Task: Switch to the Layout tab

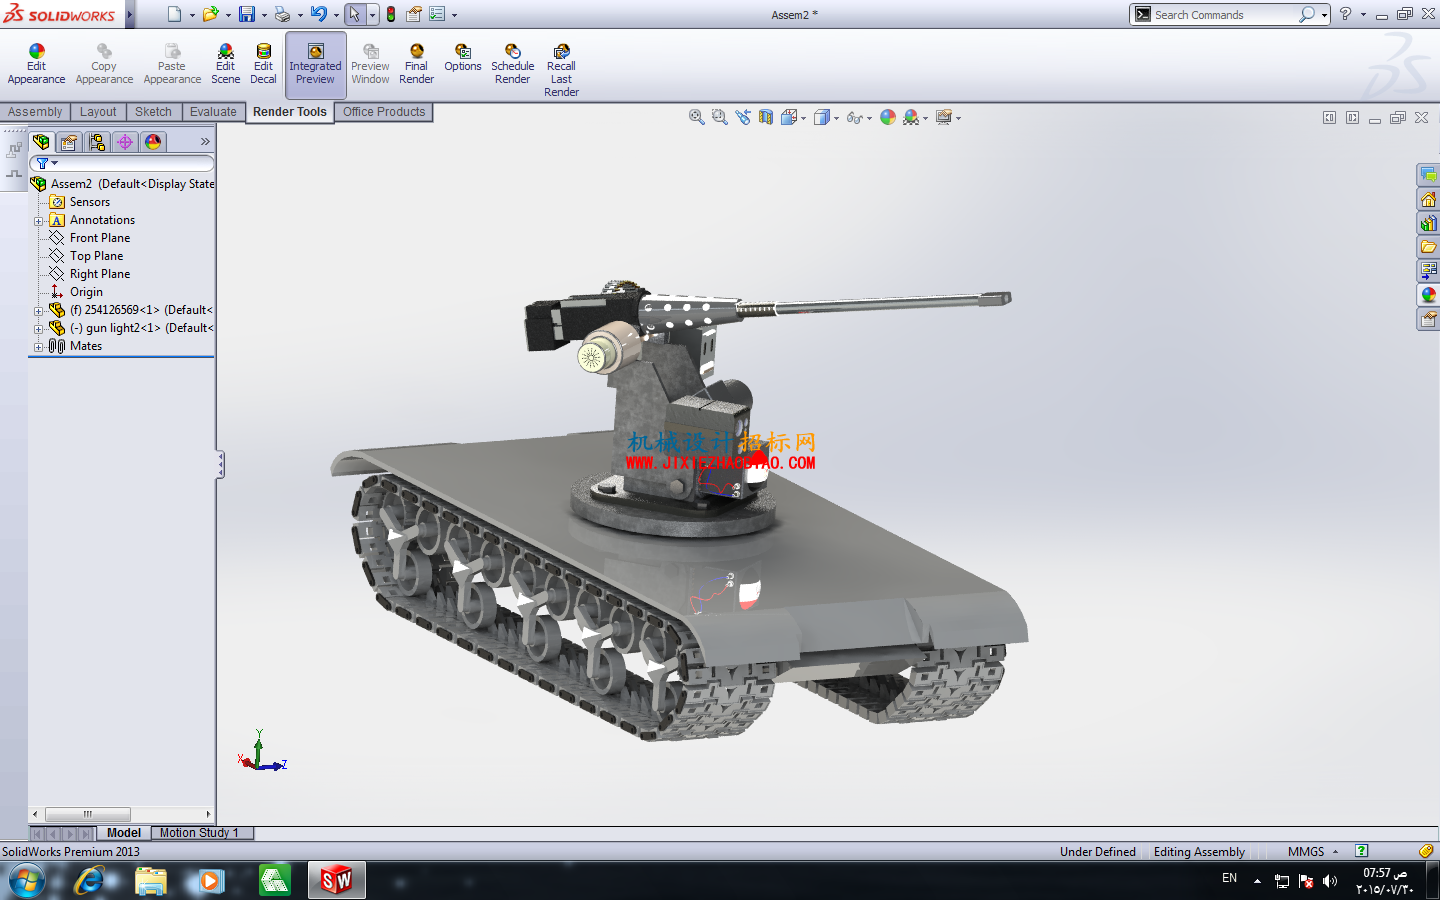Action: click(x=98, y=112)
